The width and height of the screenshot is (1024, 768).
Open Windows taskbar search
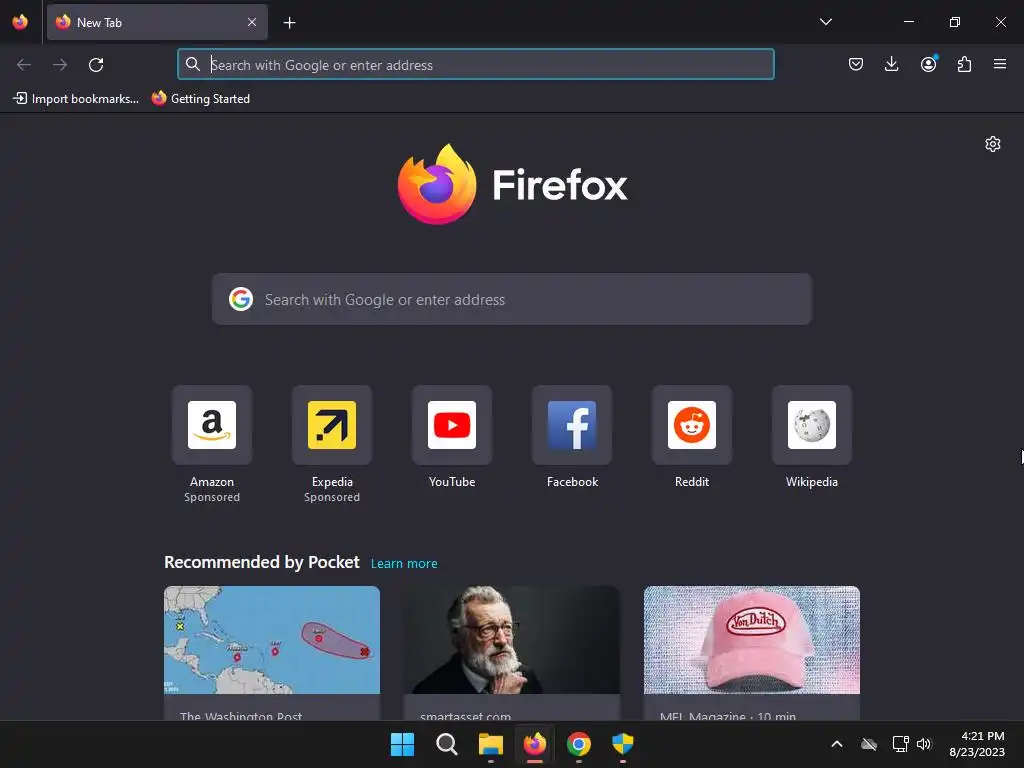click(447, 744)
